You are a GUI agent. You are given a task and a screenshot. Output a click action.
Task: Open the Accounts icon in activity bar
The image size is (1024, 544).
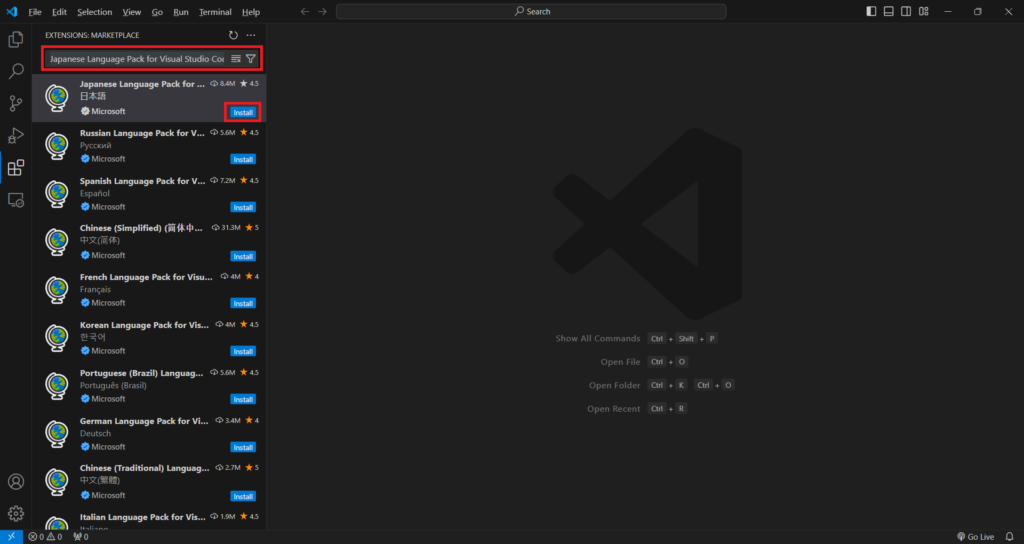click(16, 482)
